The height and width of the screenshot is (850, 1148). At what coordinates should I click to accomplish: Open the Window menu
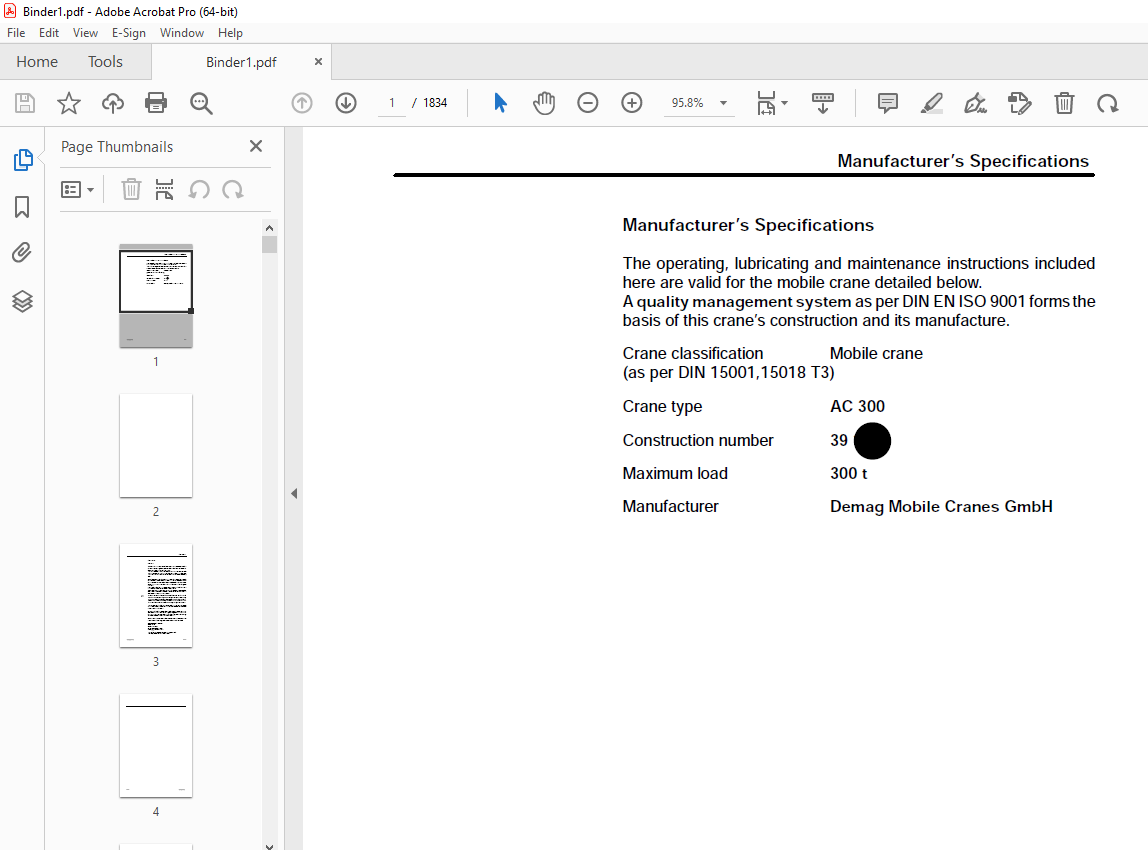182,33
